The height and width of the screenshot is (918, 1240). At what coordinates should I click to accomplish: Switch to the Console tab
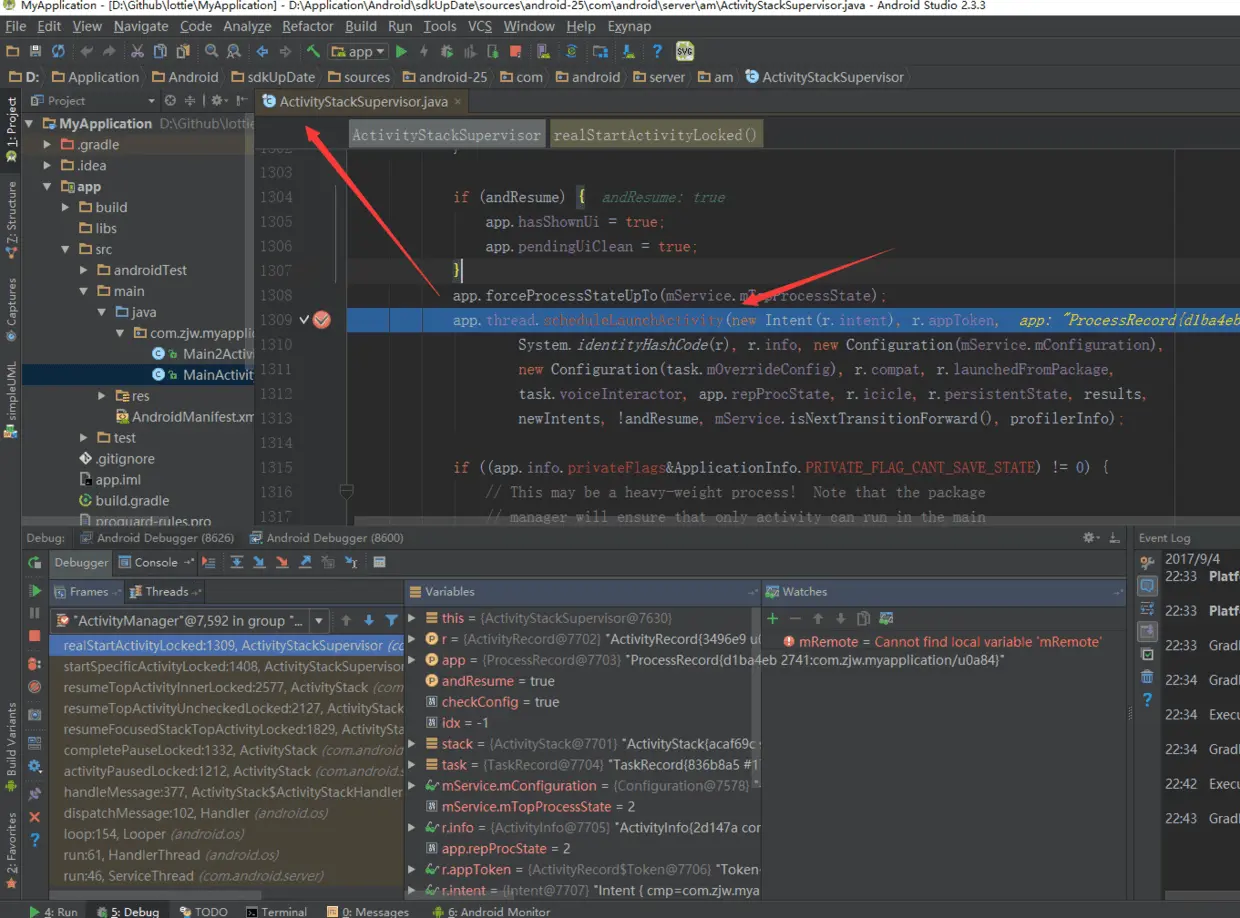click(155, 563)
